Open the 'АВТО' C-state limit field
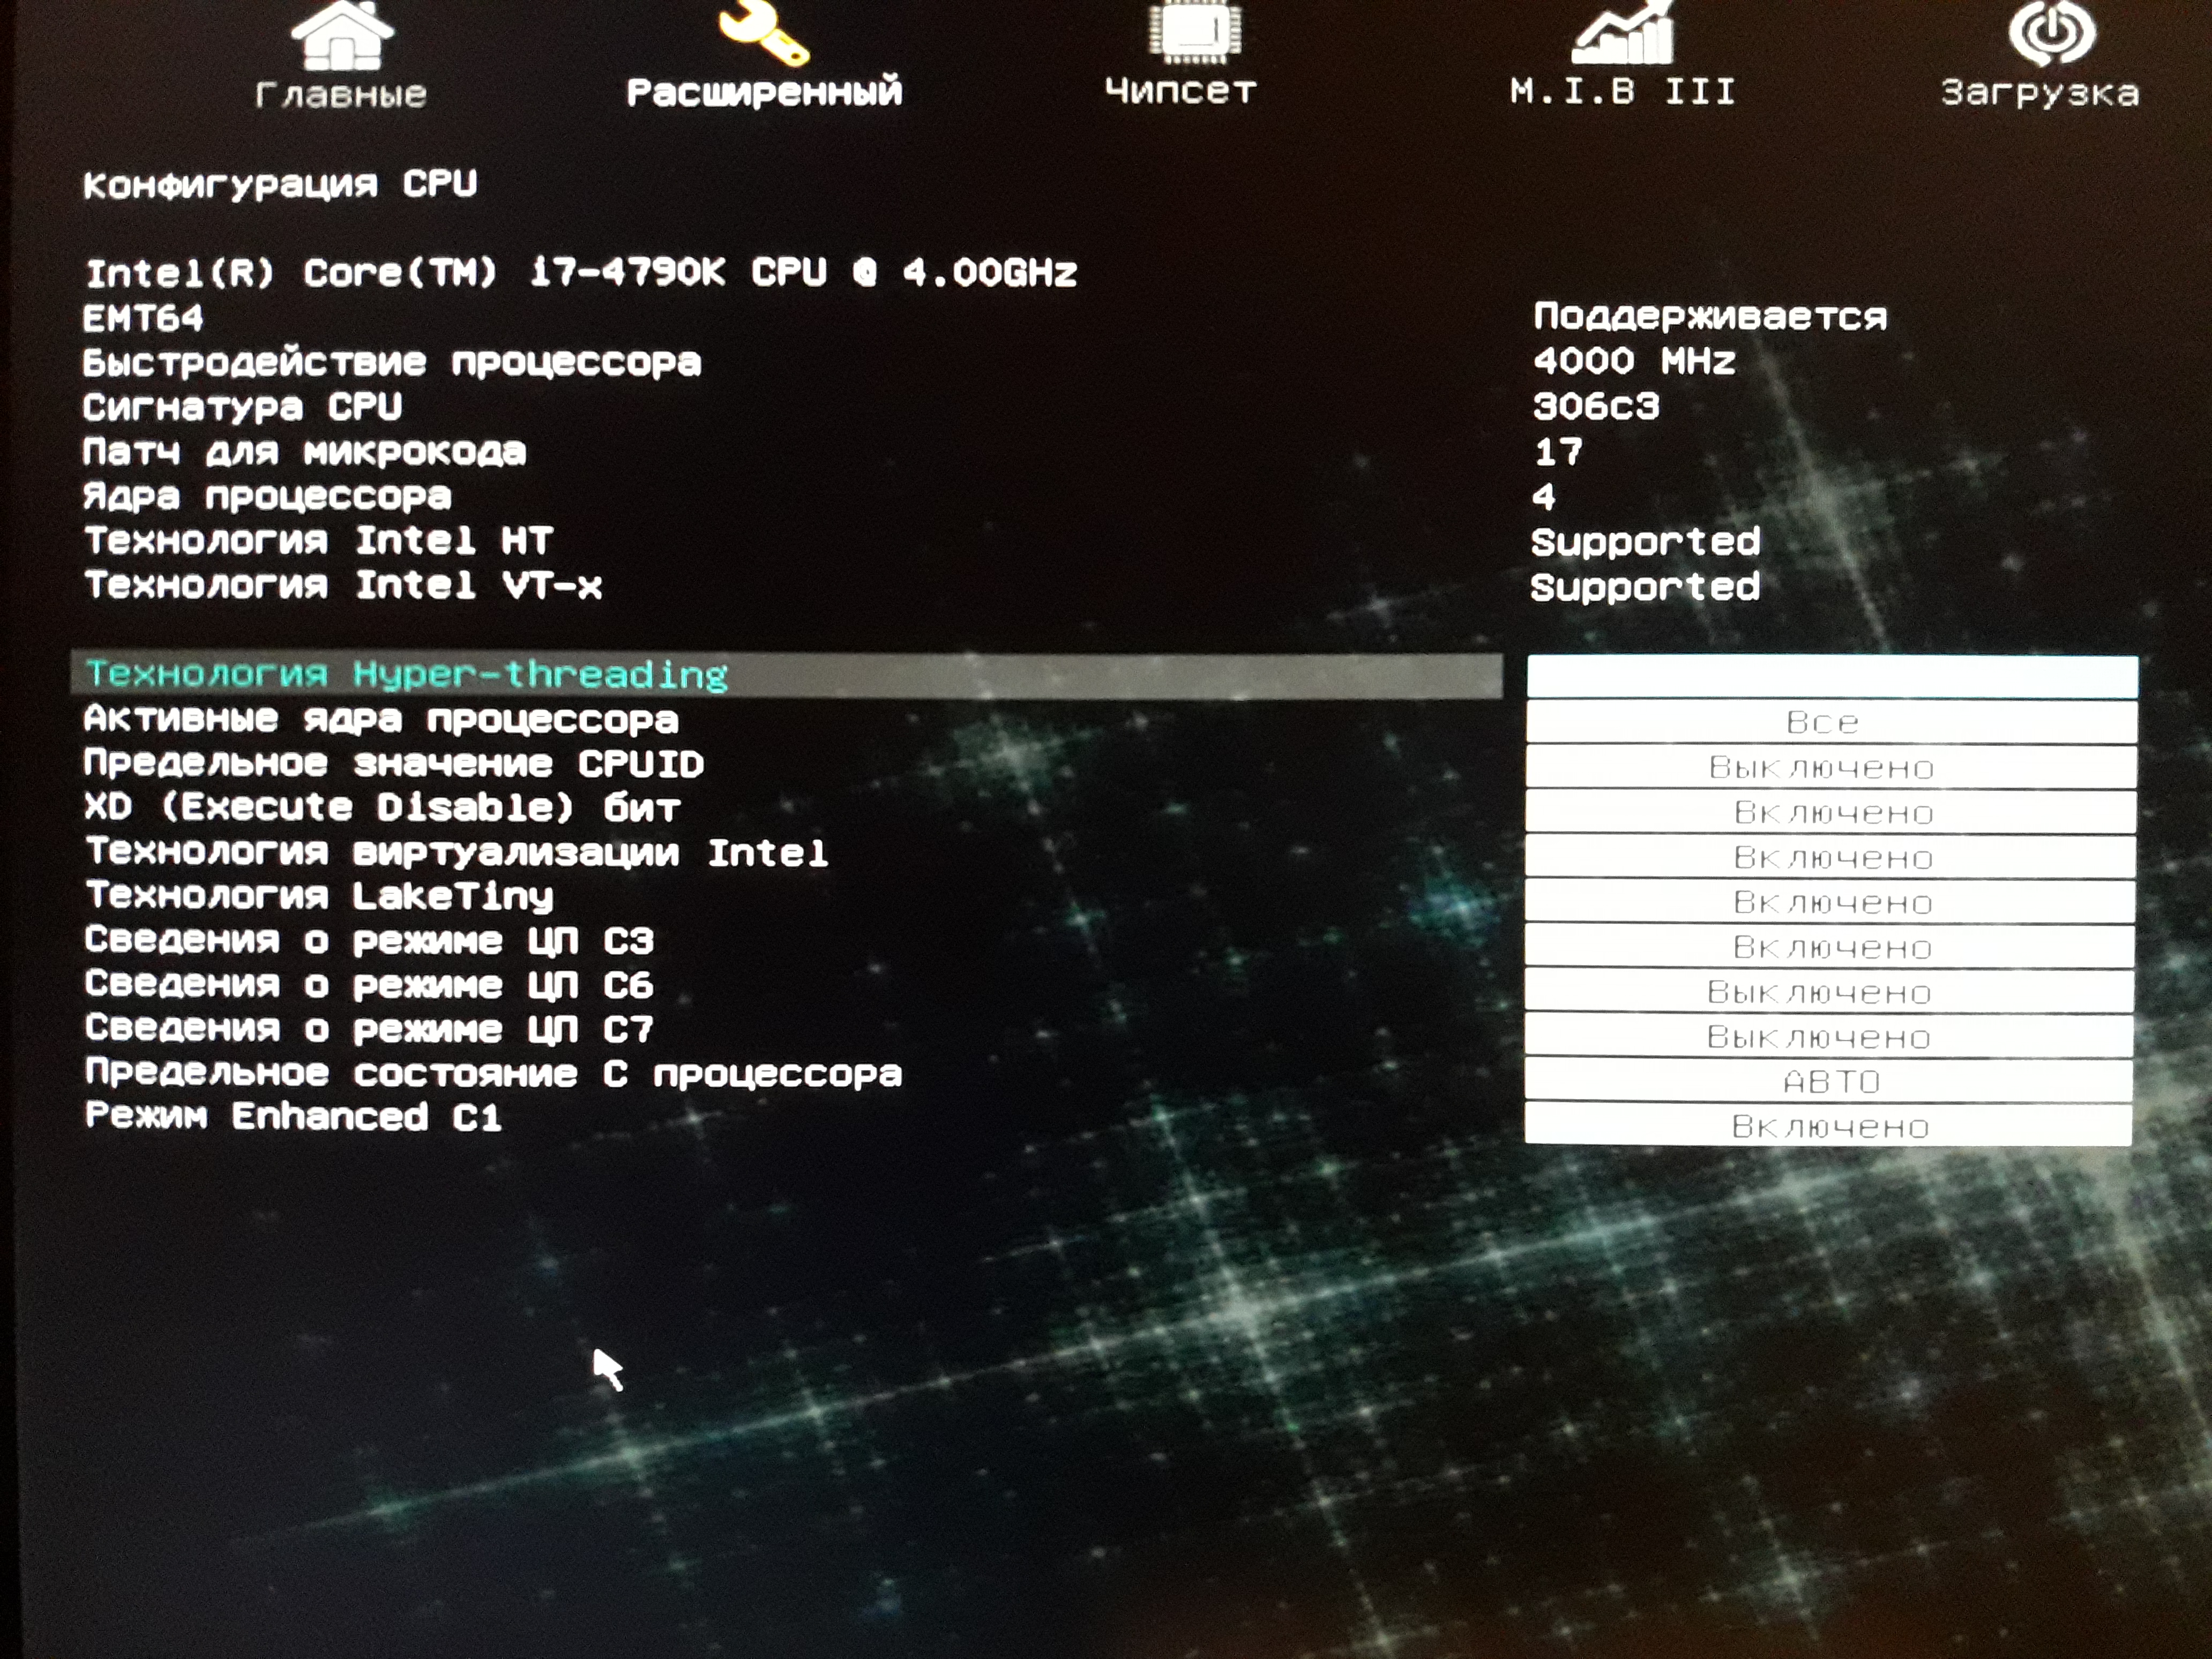 pos(1830,1081)
